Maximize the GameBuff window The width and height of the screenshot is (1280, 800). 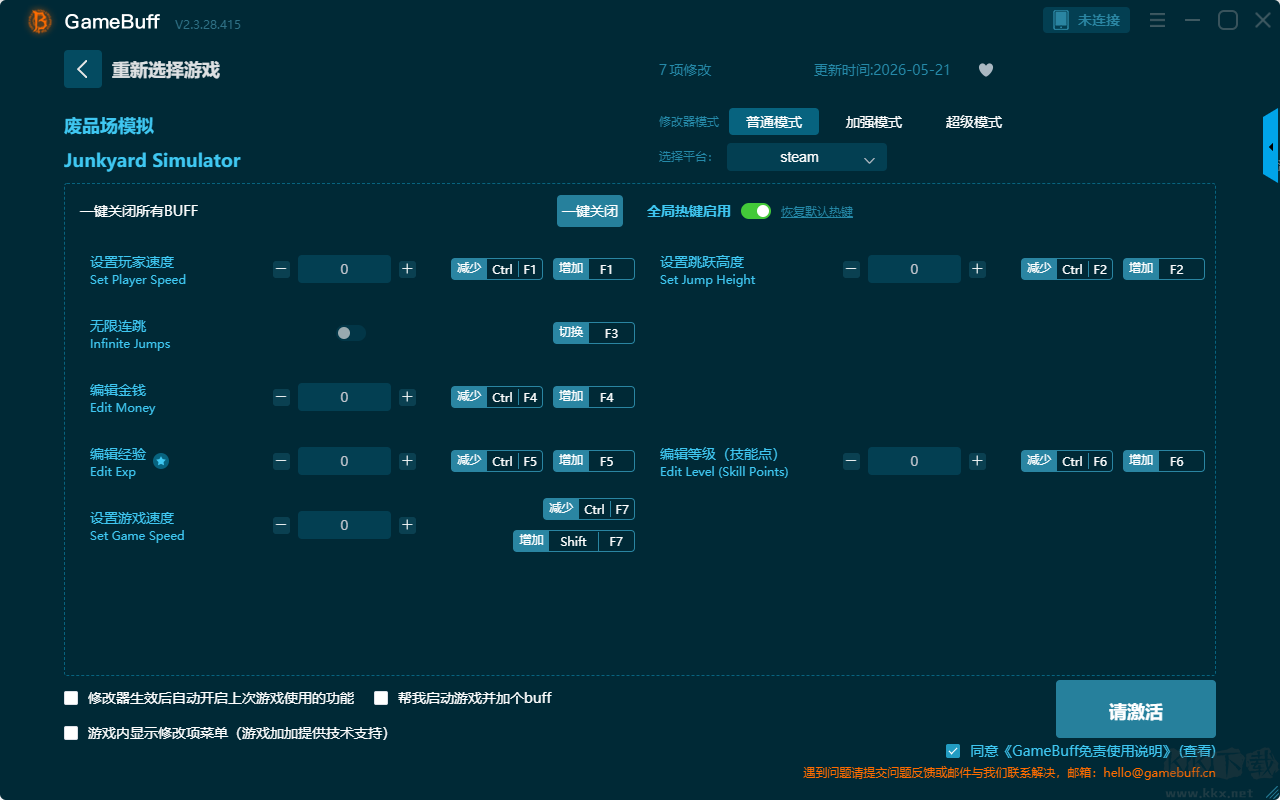1228,20
